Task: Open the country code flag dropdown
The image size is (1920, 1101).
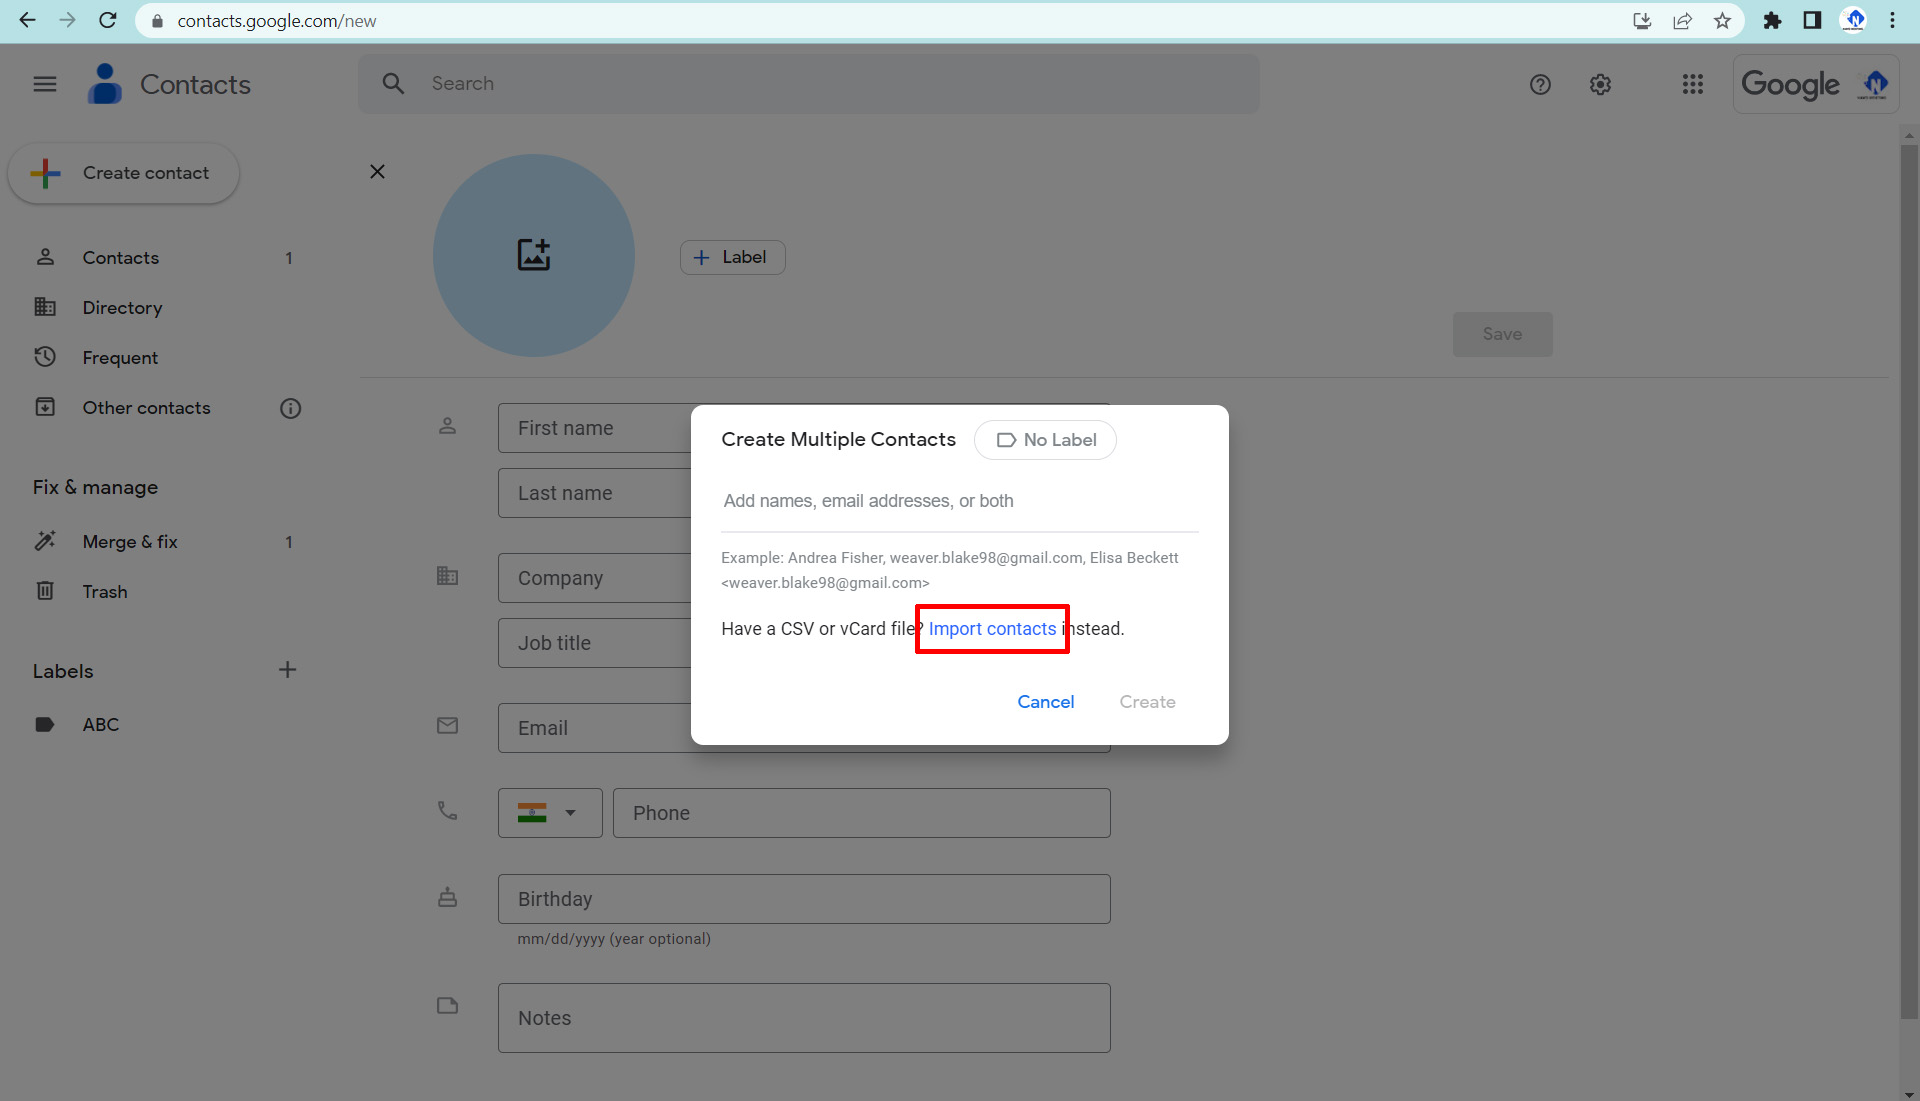Action: [x=549, y=813]
